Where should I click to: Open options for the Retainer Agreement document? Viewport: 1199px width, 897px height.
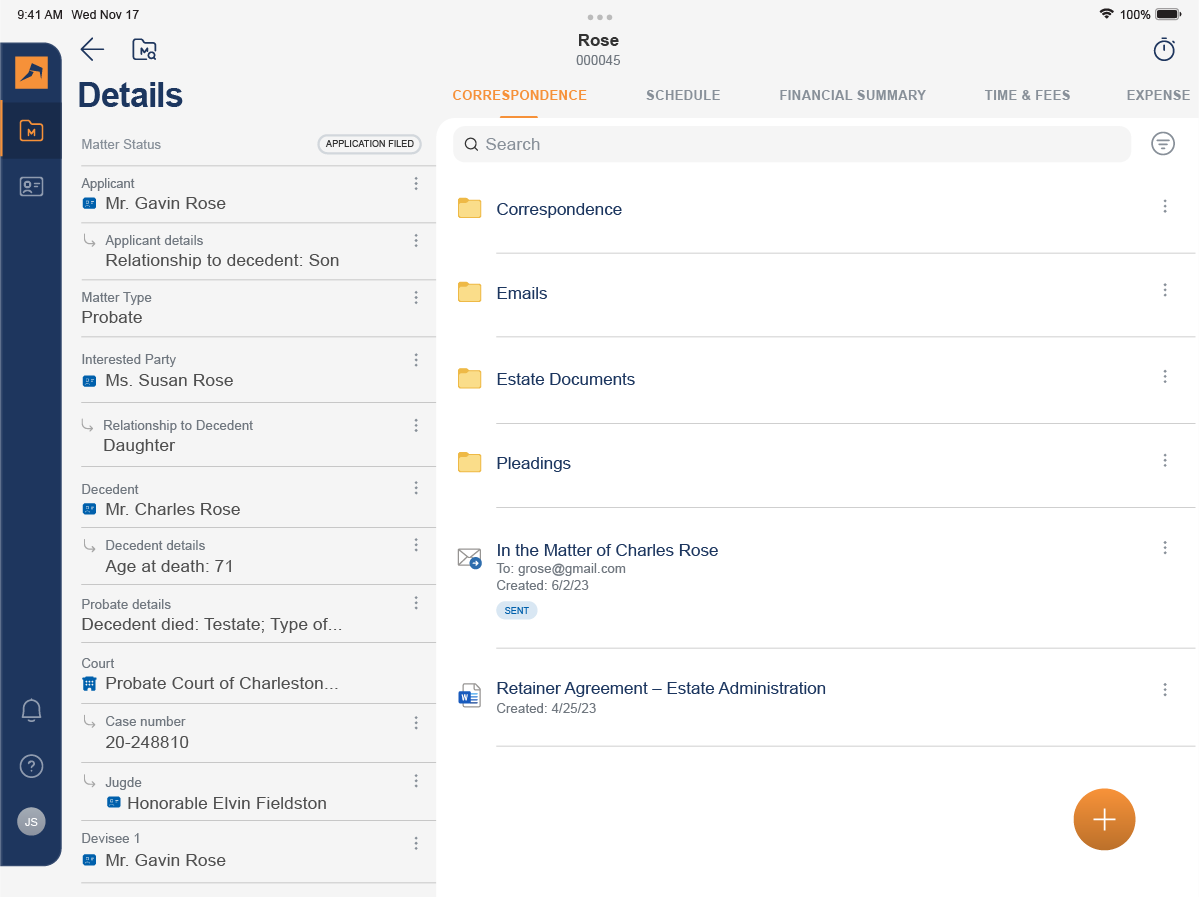(1164, 689)
